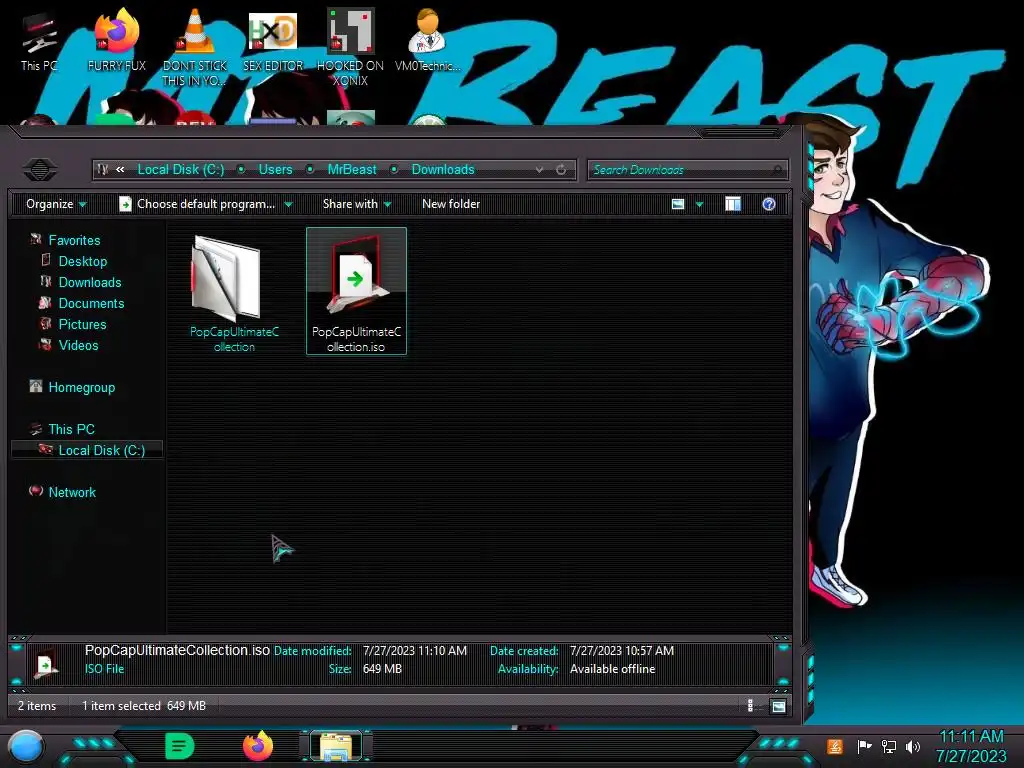1024x768 pixels.
Task: Change the view icon layout
Action: click(678, 204)
